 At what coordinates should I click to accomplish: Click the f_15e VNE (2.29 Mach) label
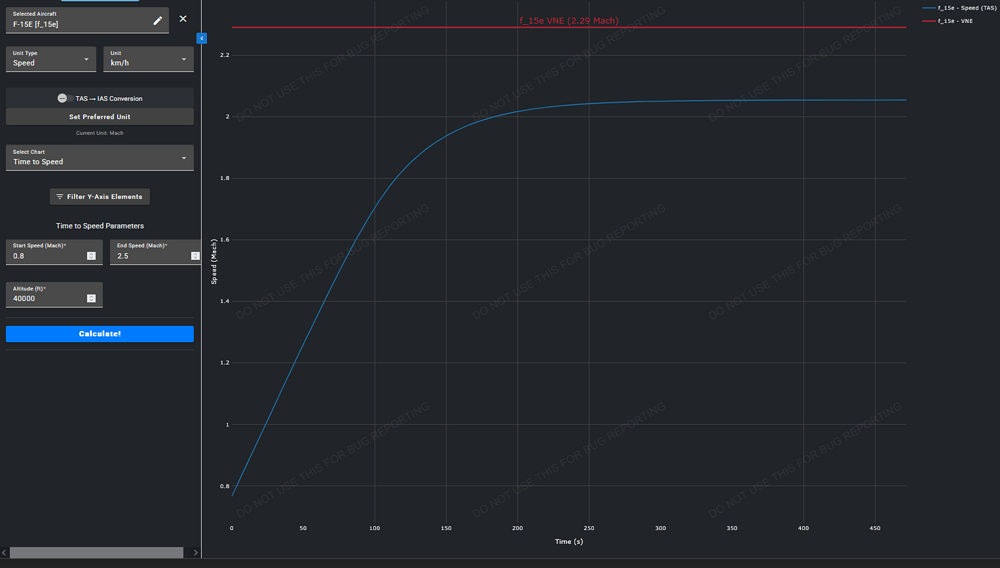tap(569, 20)
